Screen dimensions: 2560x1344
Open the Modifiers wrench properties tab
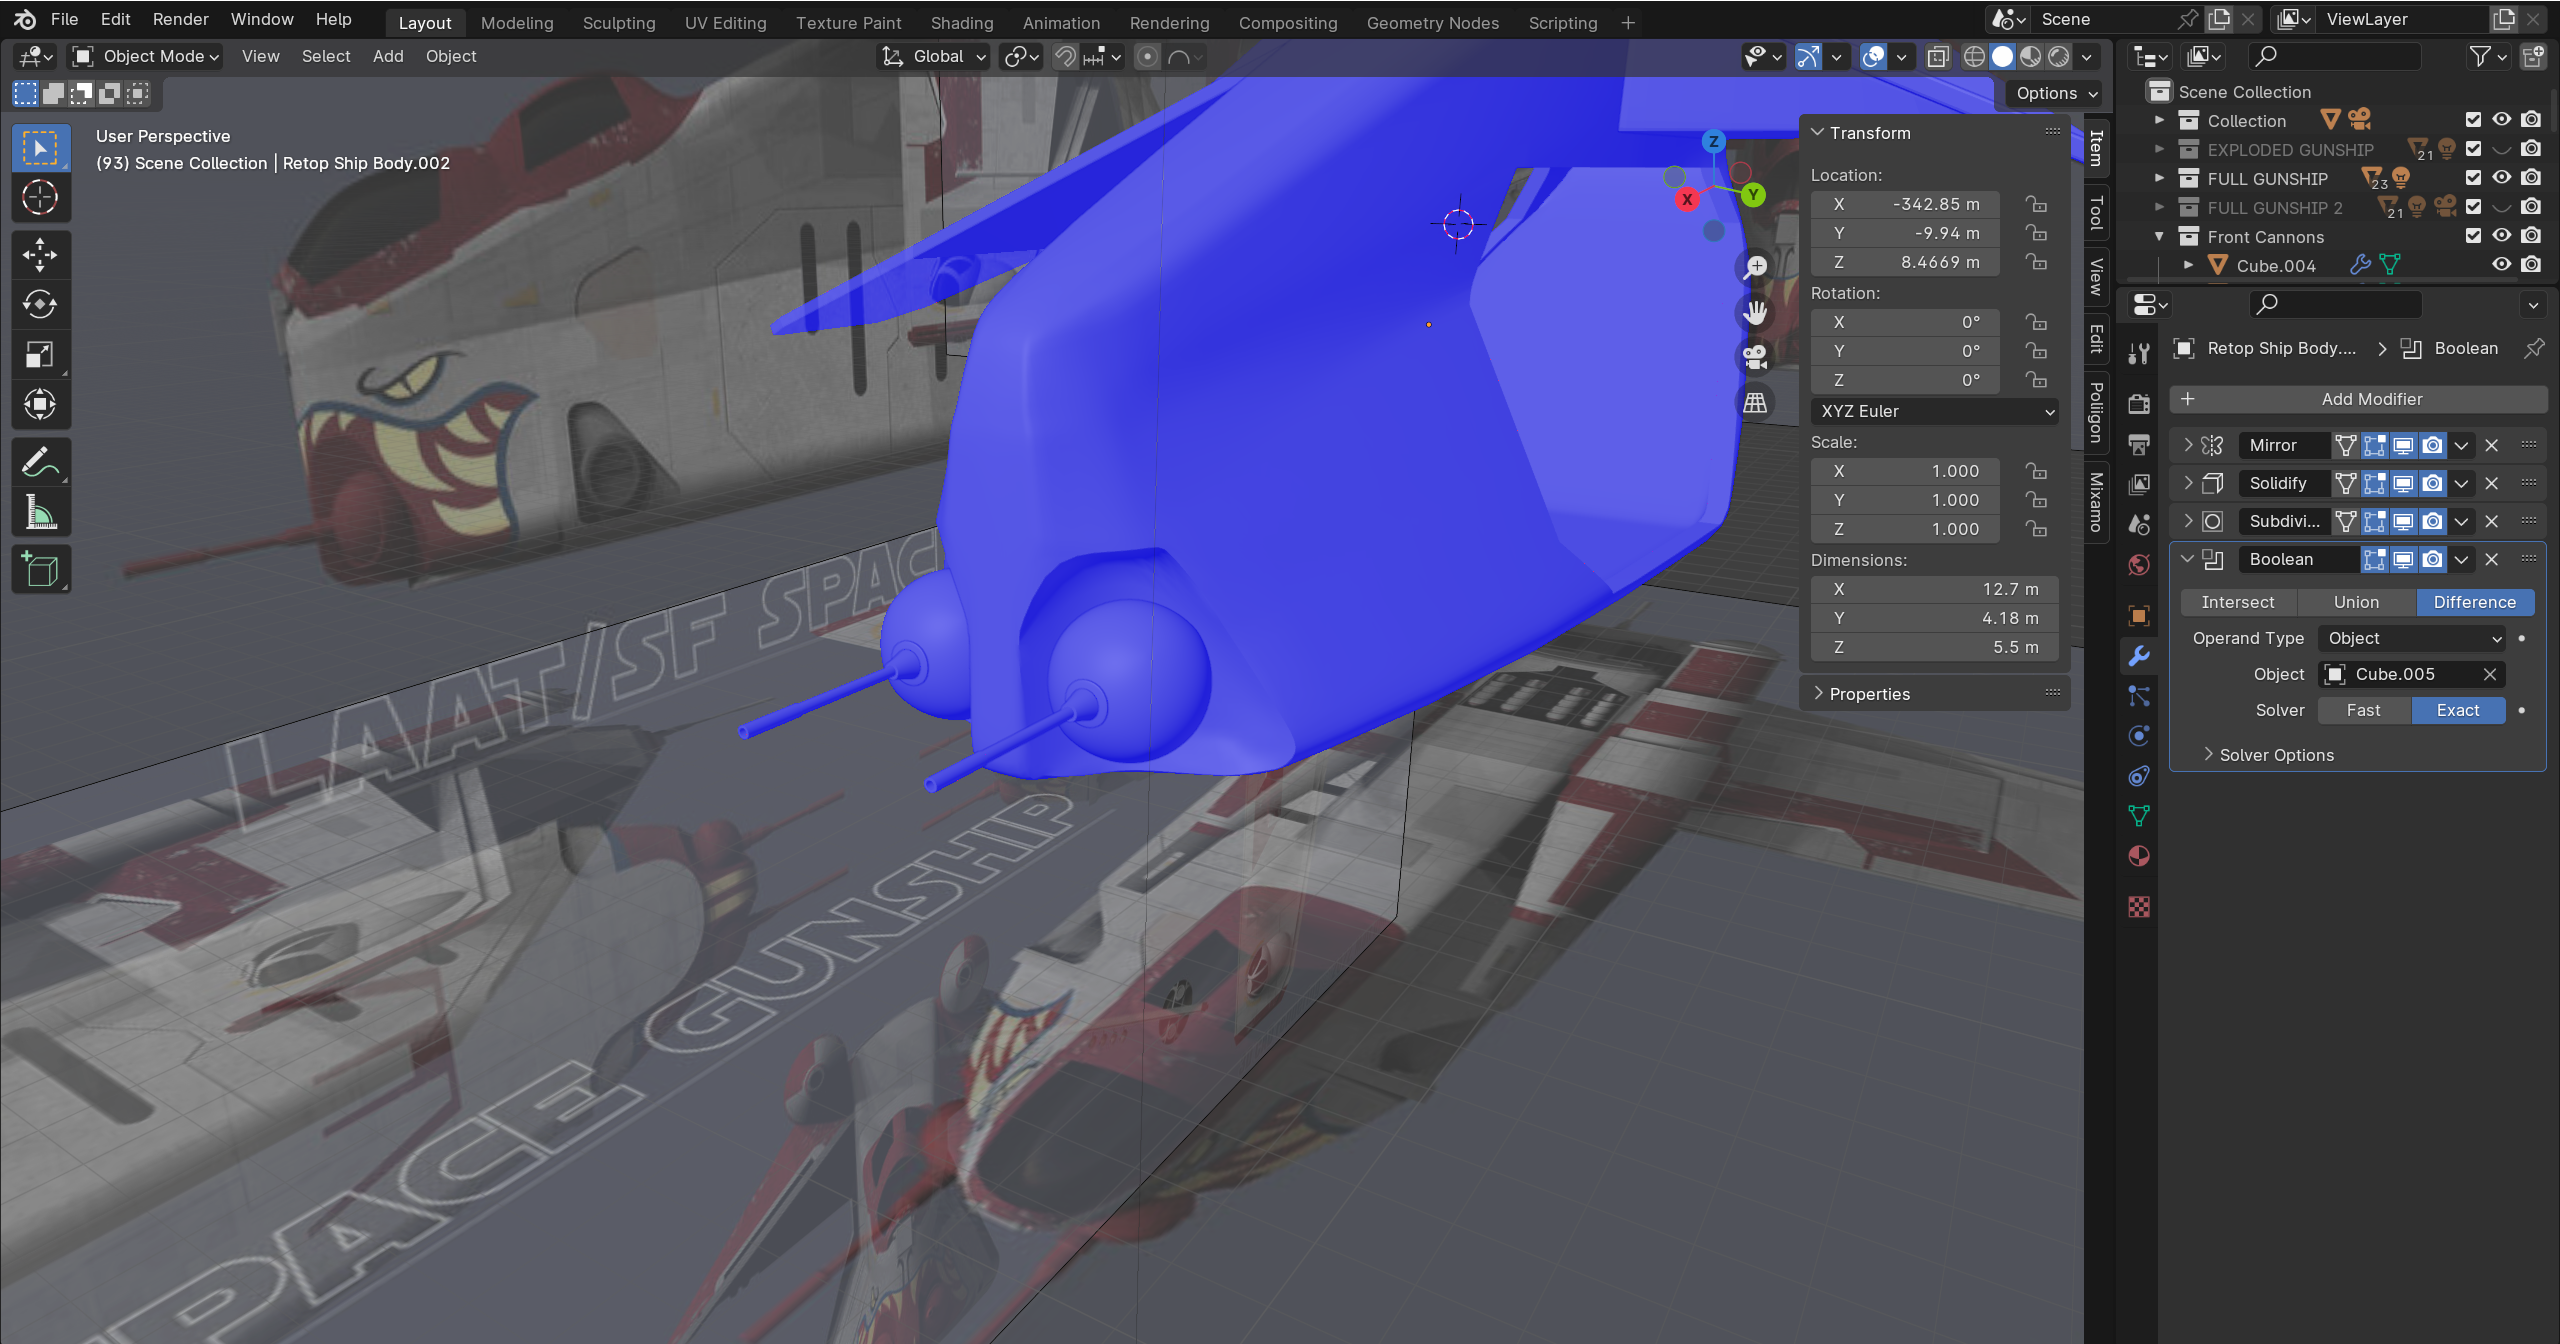point(2139,656)
